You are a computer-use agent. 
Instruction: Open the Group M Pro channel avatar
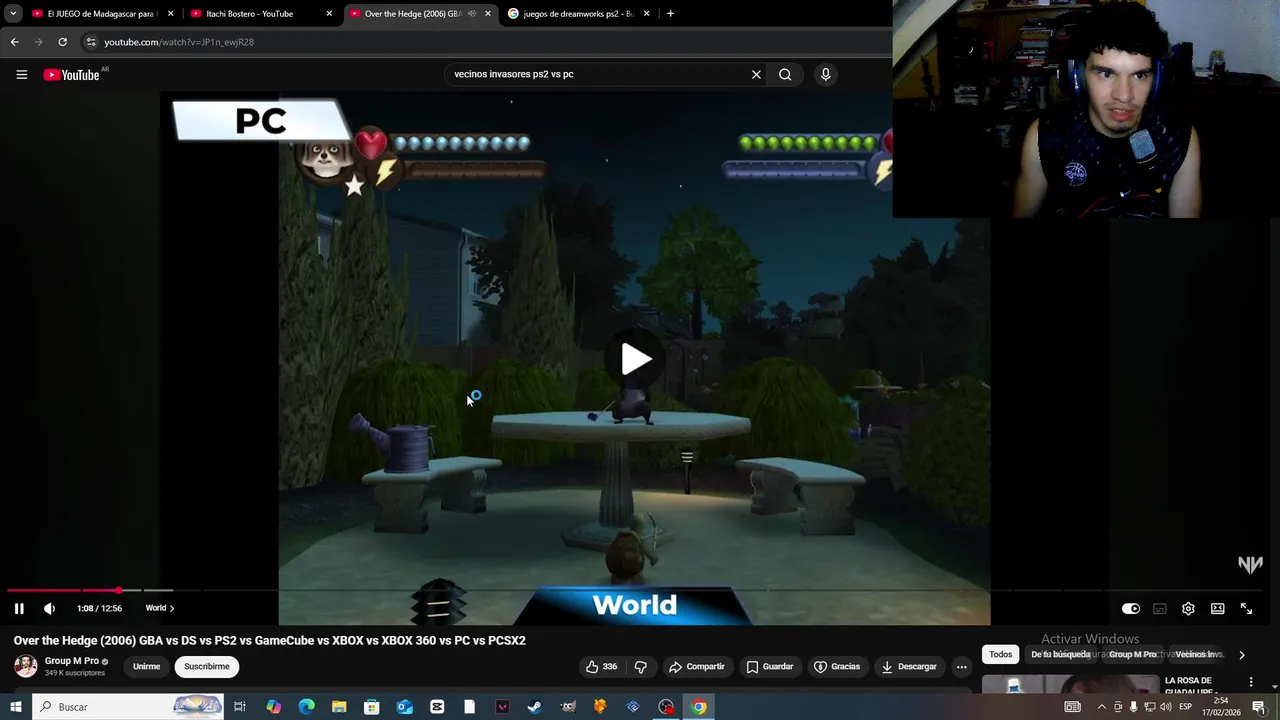tap(26, 666)
